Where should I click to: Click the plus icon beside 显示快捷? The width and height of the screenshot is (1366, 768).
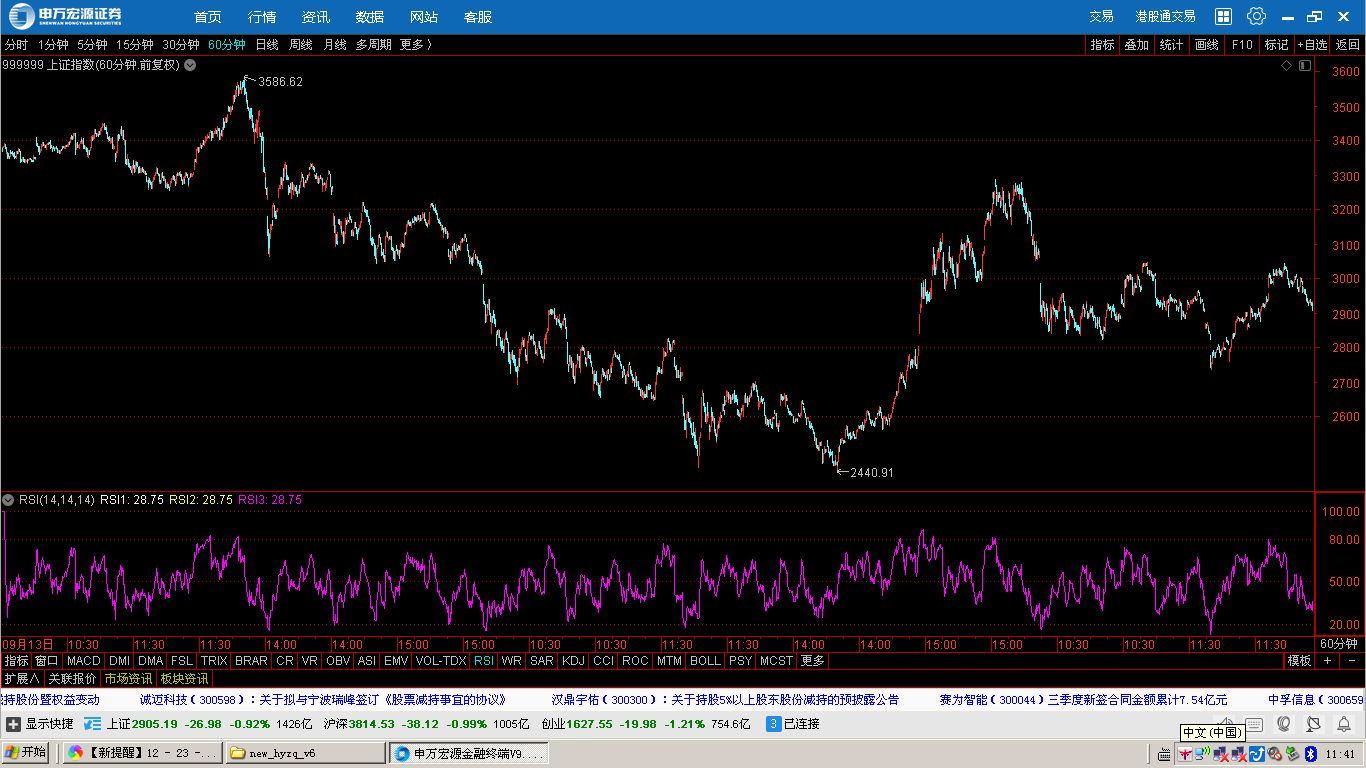click(13, 724)
